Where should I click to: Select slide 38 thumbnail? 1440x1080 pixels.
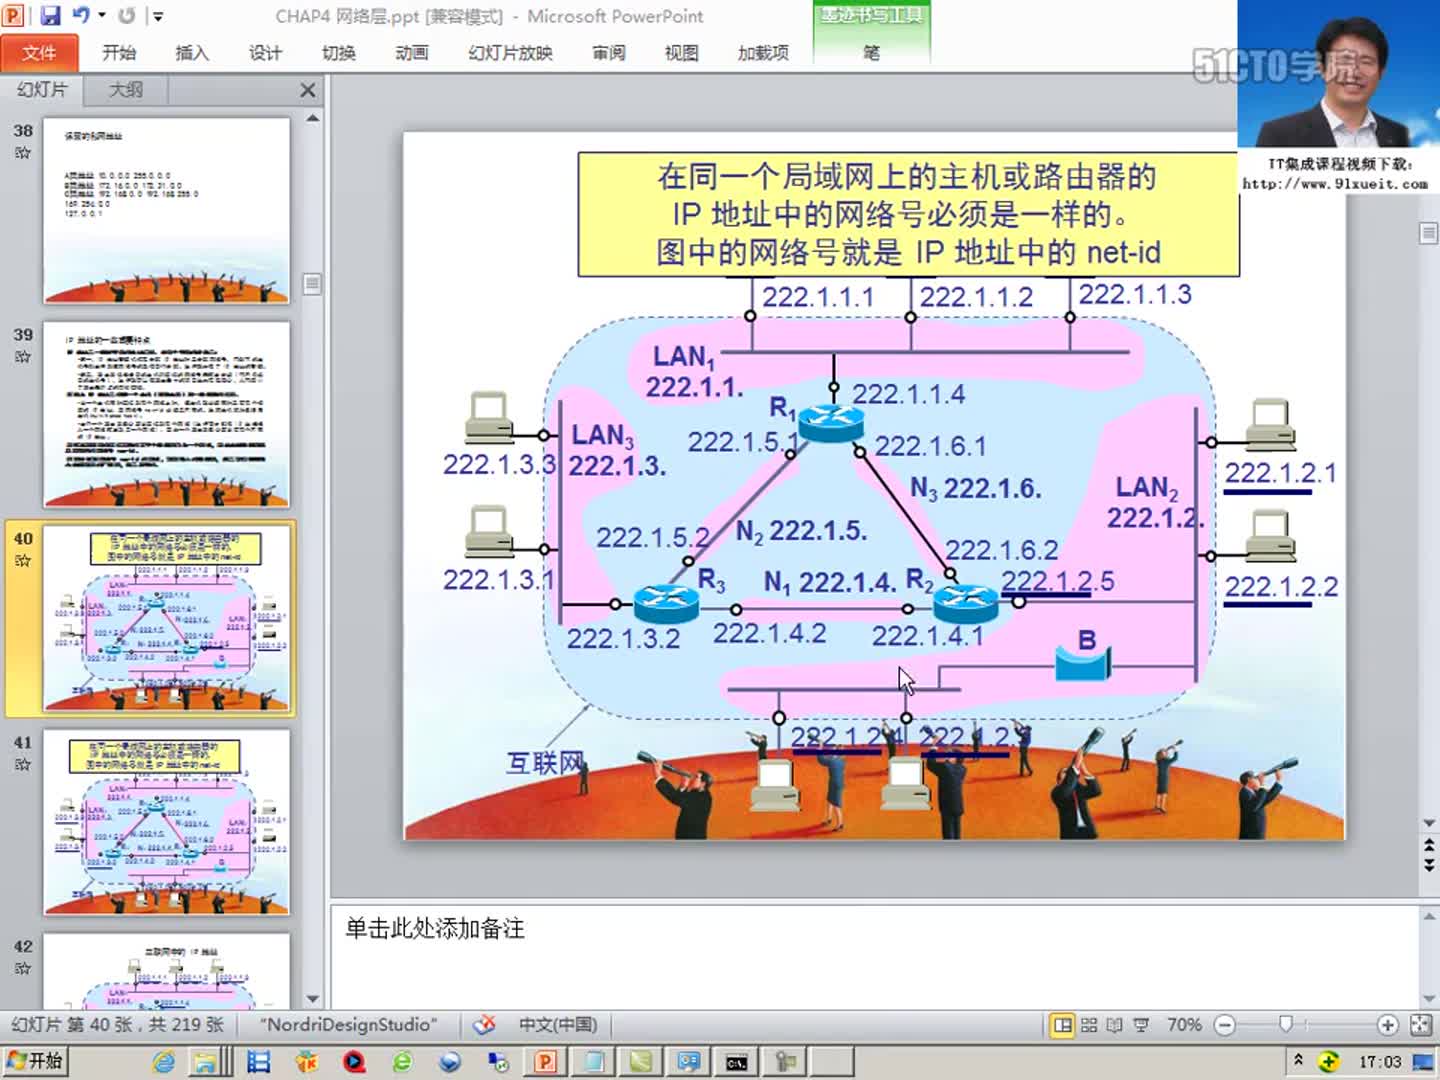tap(166, 211)
